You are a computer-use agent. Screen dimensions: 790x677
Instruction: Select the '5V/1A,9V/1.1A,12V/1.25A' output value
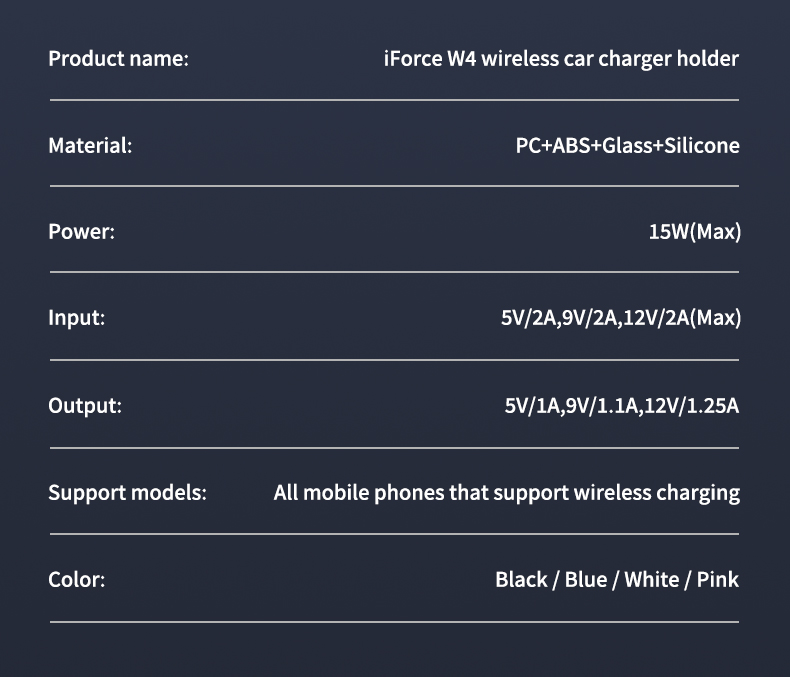coord(622,406)
